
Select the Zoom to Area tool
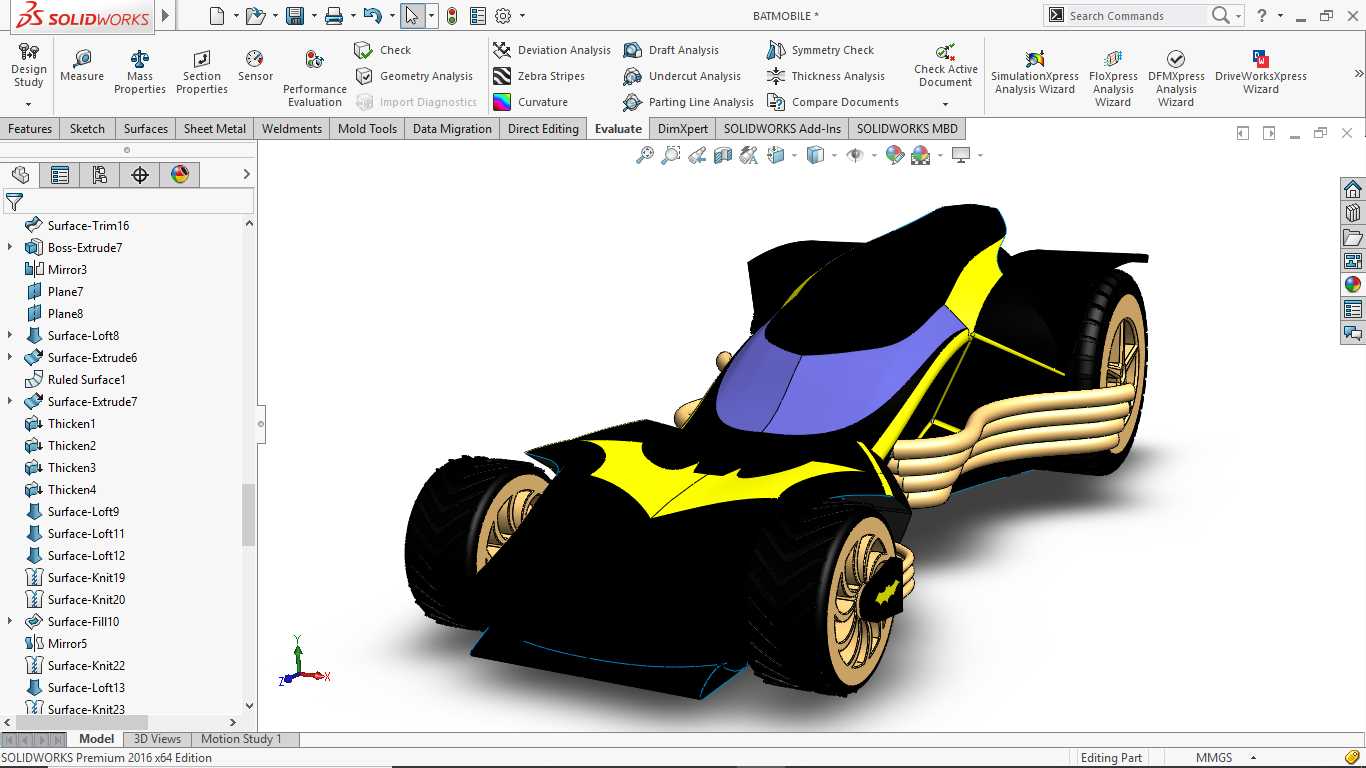point(671,155)
